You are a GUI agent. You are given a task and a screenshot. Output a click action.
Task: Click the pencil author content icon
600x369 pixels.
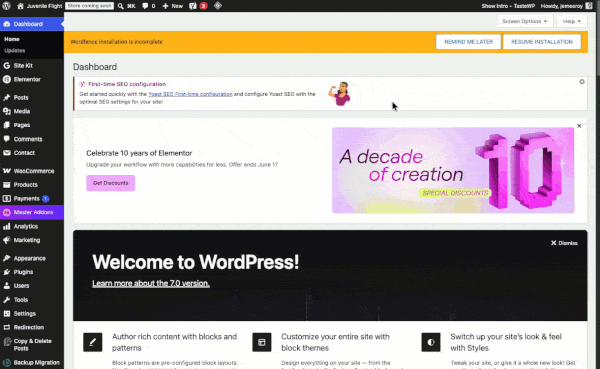coord(93,342)
